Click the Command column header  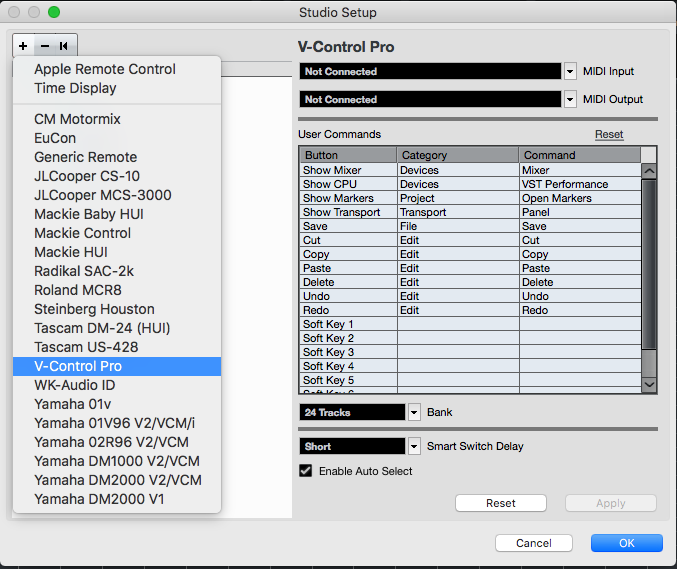(x=580, y=155)
